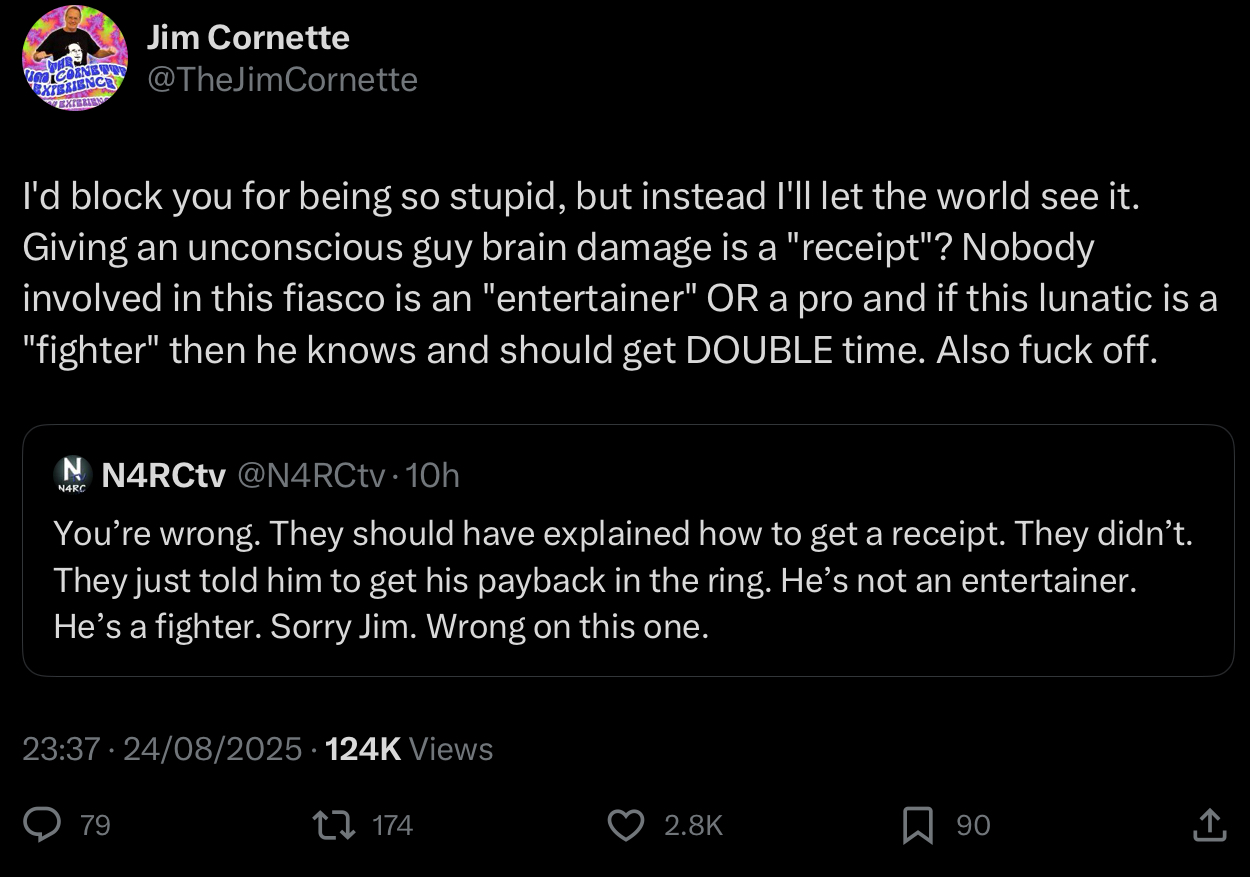Click the small N4RCtv avatar icon
The image size is (1250, 877).
coord(68,475)
